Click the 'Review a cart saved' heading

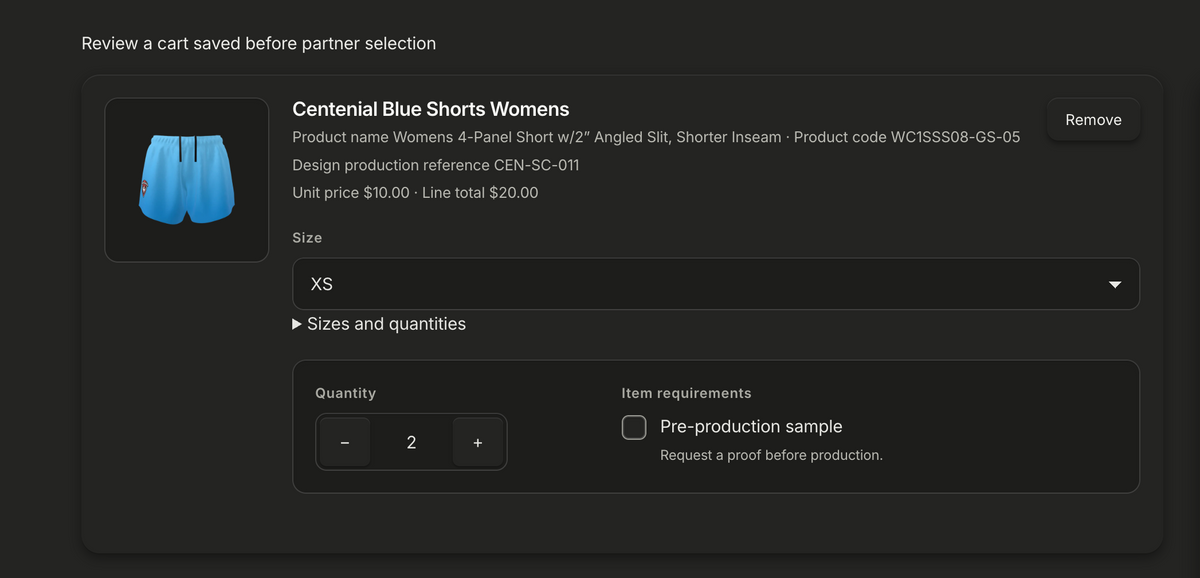click(x=259, y=44)
